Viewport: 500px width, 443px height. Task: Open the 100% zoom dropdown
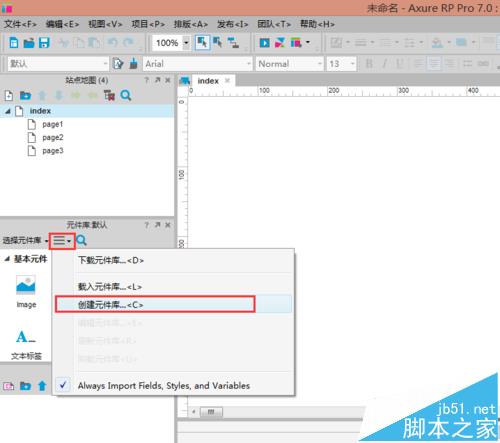186,43
